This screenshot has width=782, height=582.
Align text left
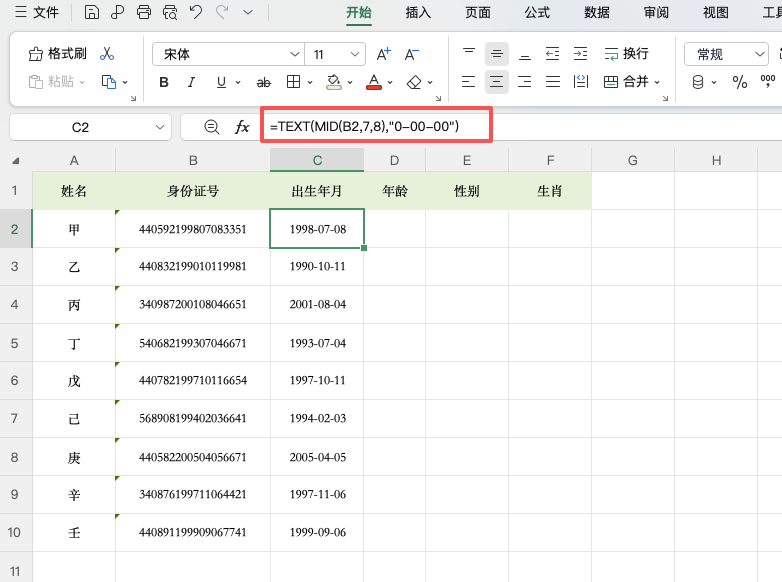pos(468,82)
